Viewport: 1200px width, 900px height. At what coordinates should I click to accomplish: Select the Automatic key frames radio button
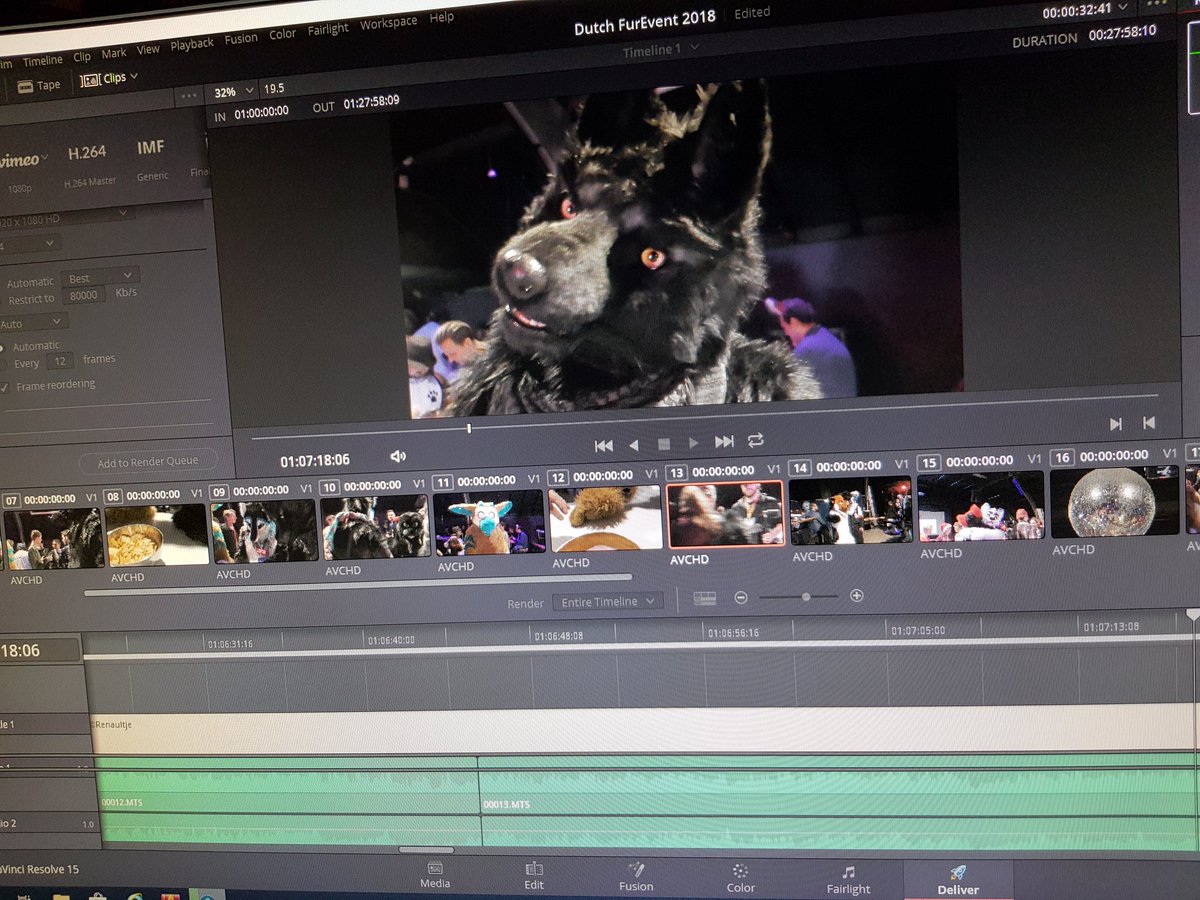pyautogui.click(x=2, y=347)
